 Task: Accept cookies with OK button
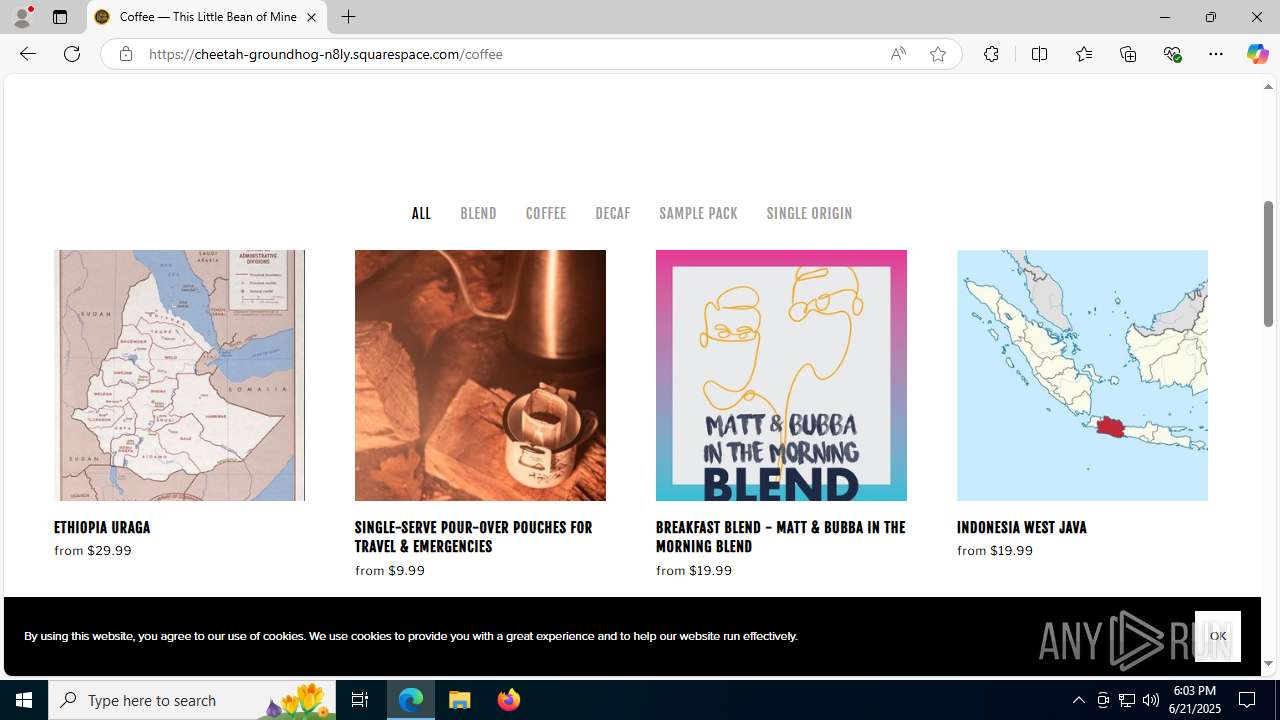pyautogui.click(x=1217, y=636)
